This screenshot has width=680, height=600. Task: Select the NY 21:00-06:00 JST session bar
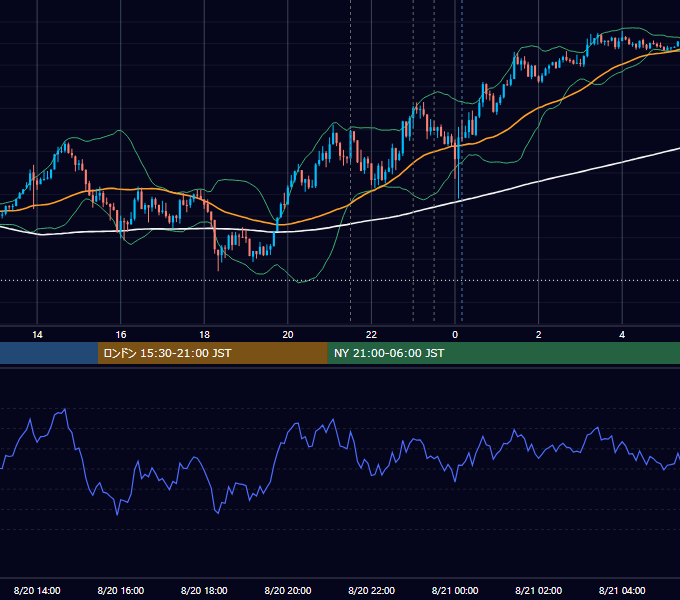[x=503, y=353]
